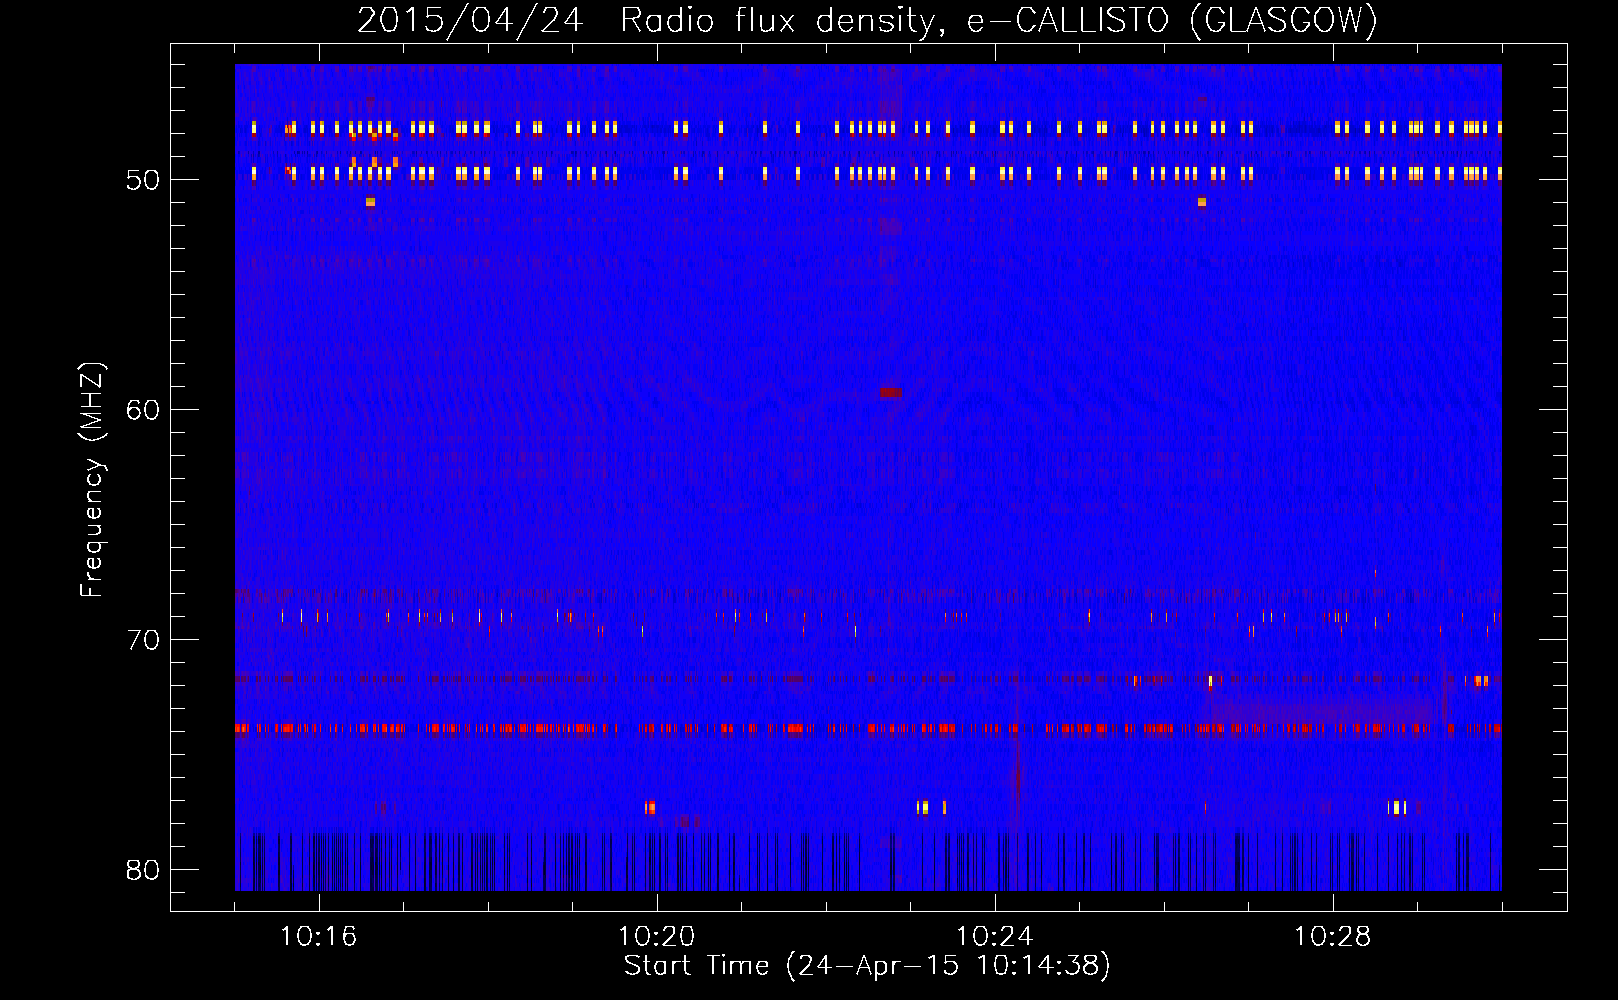Click the 80 frequency tick label
Image resolution: width=1618 pixels, height=1000 pixels.
143,870
